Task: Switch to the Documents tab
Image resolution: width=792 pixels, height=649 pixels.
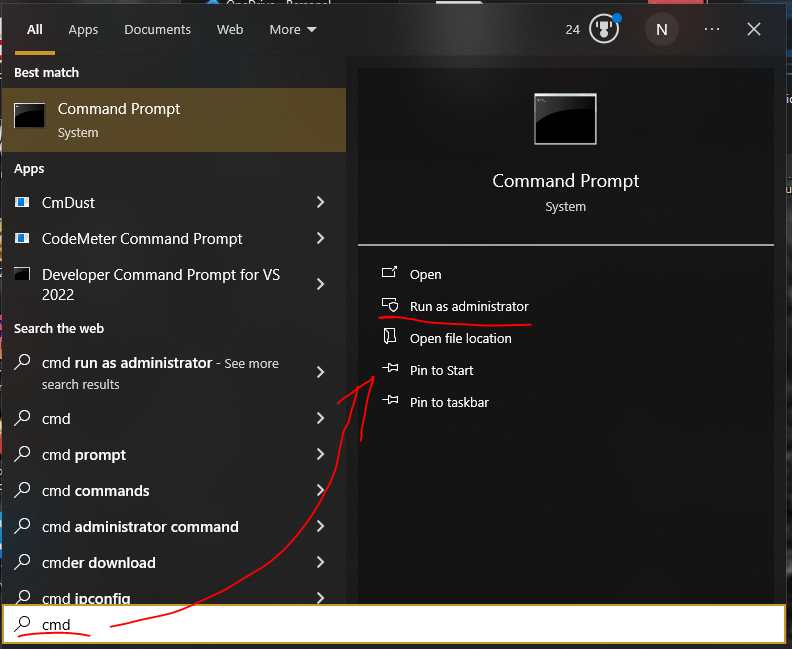Action: point(157,30)
